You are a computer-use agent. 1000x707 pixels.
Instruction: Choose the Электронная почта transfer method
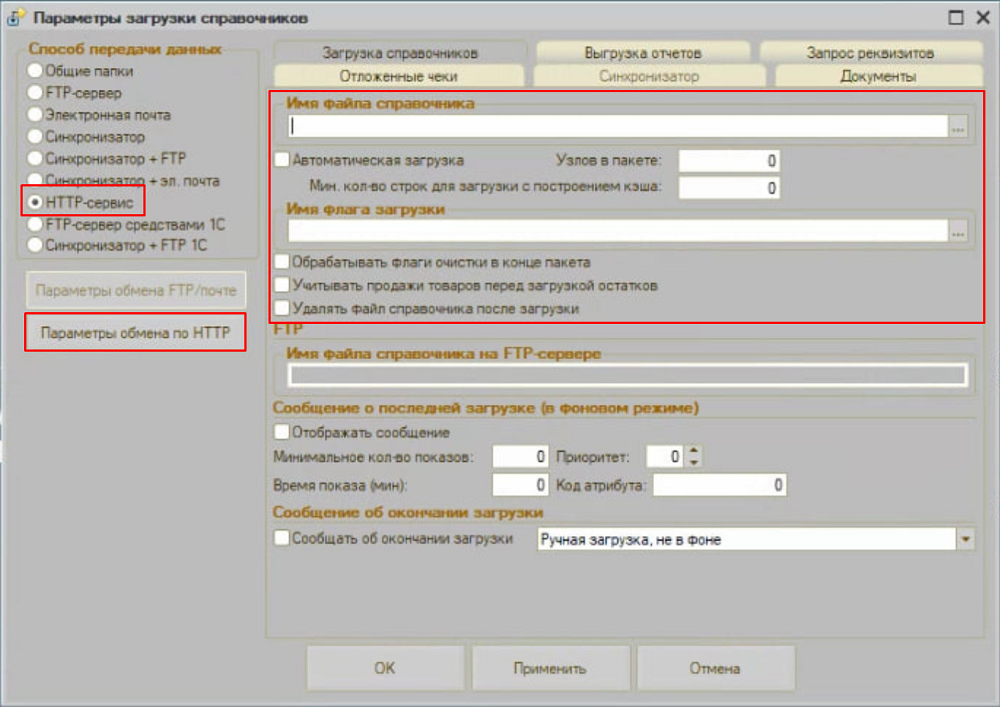coord(36,115)
